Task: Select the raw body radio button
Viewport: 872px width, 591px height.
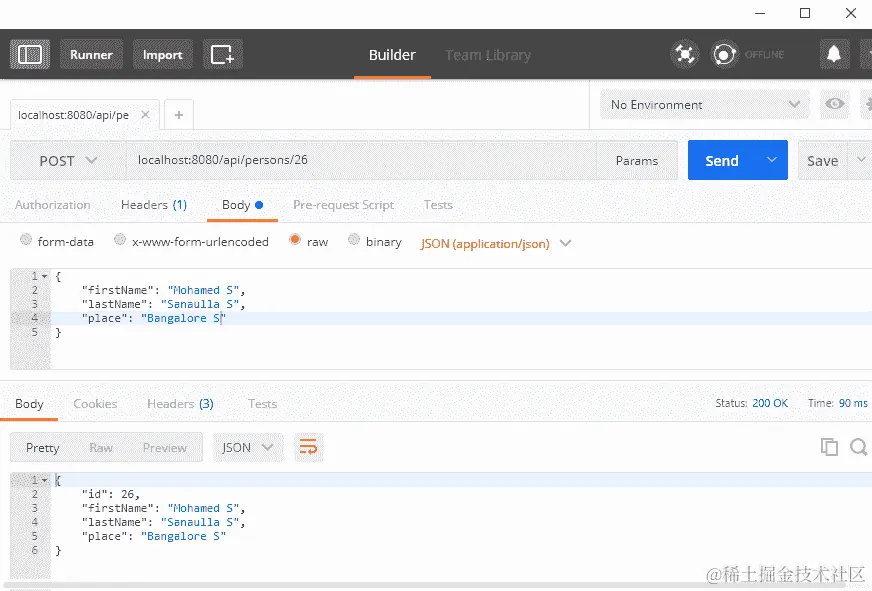Action: [295, 240]
